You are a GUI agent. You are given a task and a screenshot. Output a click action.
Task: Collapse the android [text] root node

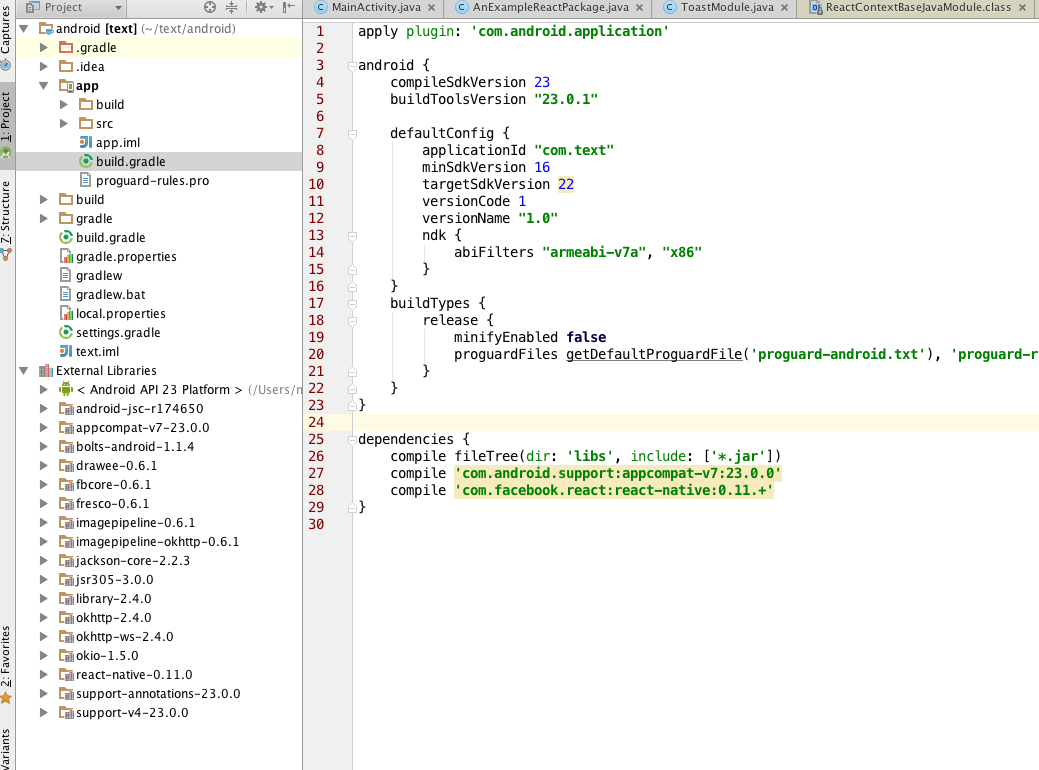[24, 28]
